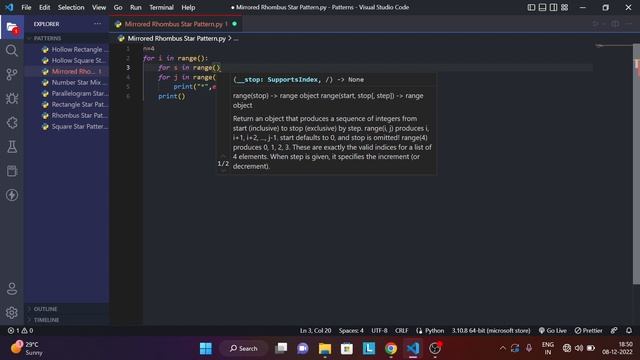The width and height of the screenshot is (640, 360).
Task: Select Python 3.10.8 64-bit interpreter
Action: pyautogui.click(x=491, y=331)
